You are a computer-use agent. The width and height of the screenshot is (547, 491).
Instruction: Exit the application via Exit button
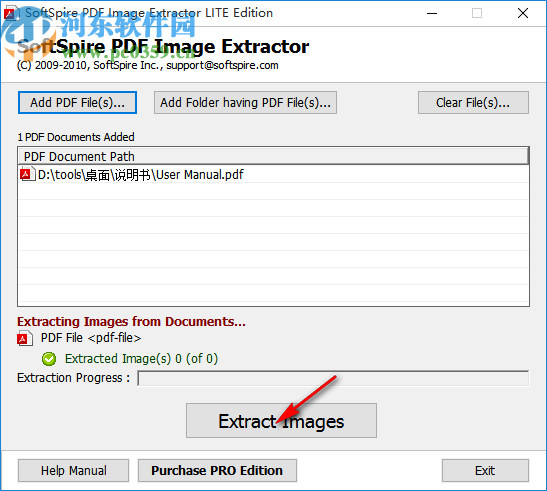pyautogui.click(x=485, y=470)
